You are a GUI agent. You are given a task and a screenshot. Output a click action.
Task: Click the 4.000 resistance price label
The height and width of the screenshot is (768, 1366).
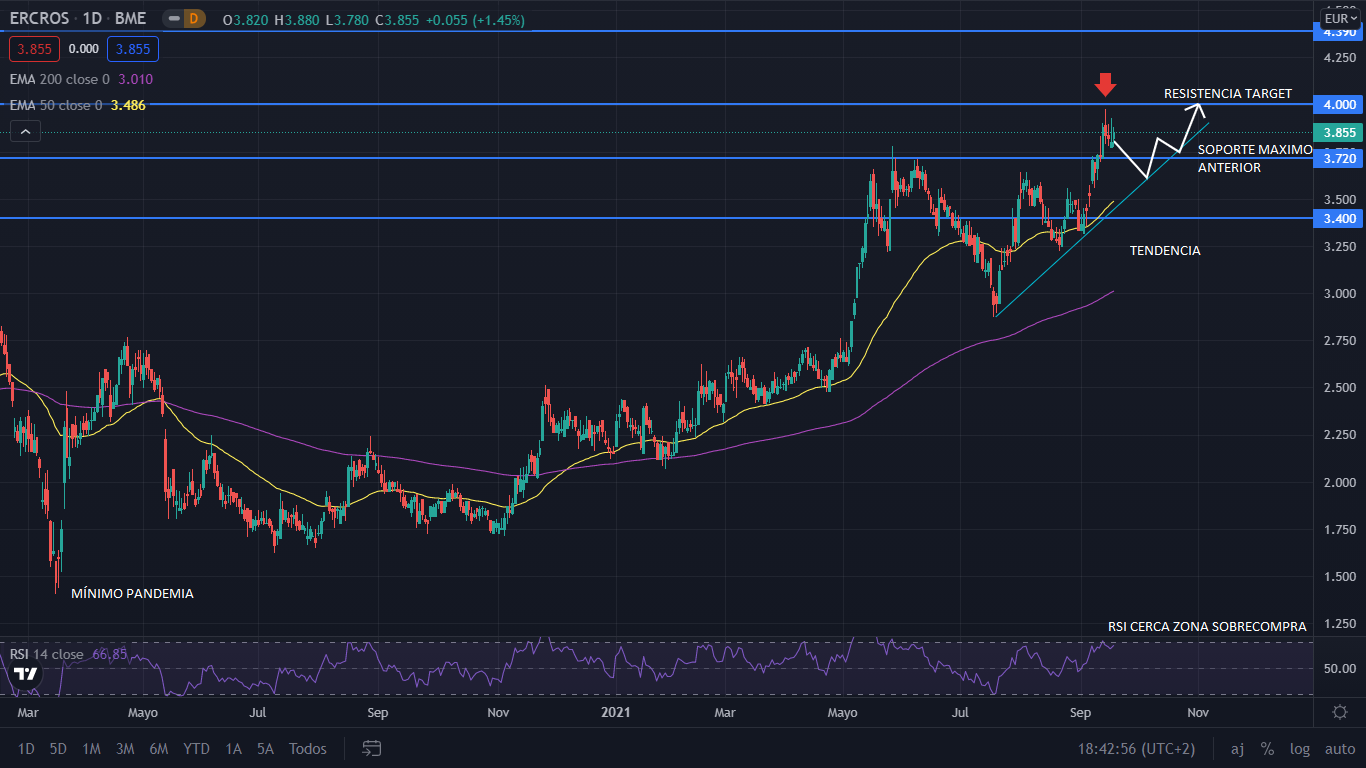tap(1339, 105)
